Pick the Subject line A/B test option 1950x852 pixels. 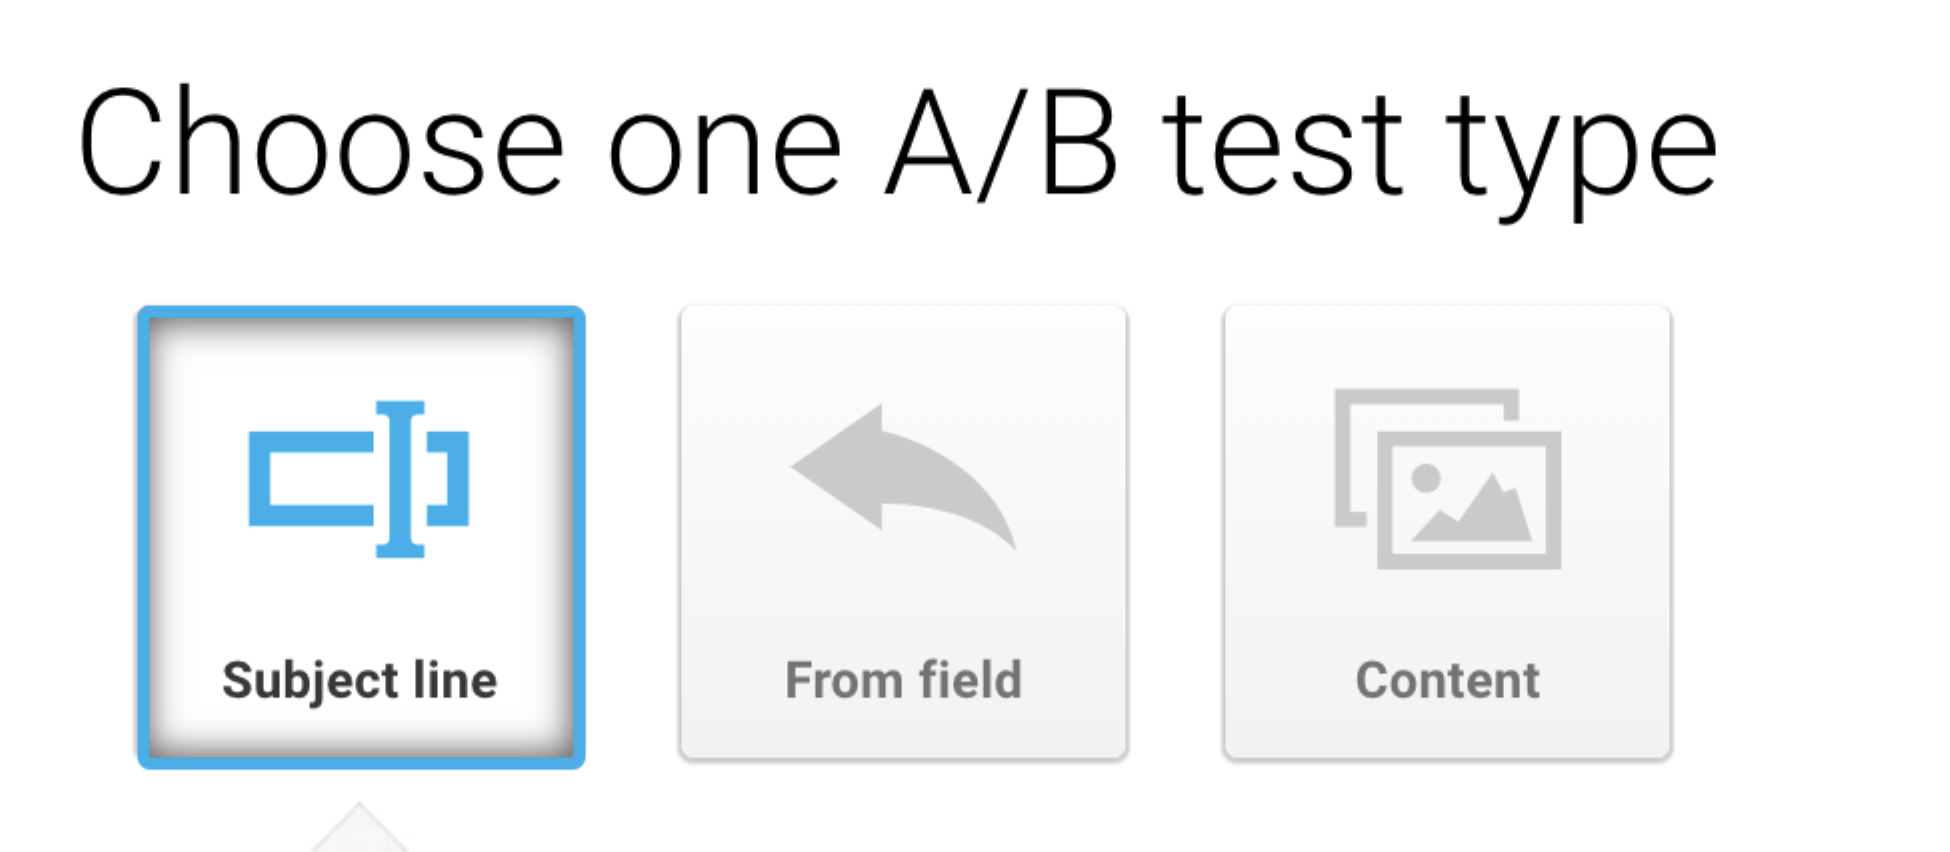[361, 537]
